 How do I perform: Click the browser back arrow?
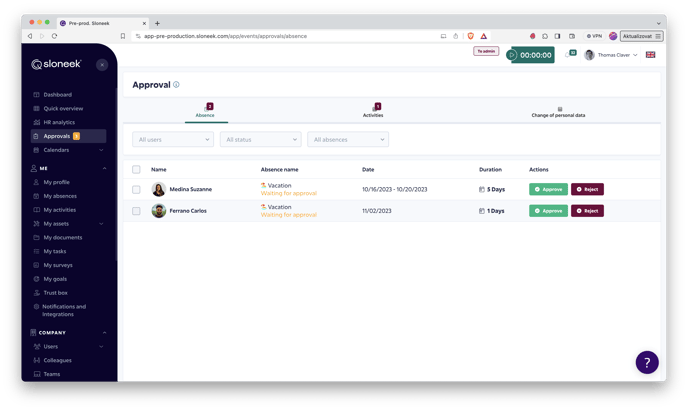click(x=30, y=36)
